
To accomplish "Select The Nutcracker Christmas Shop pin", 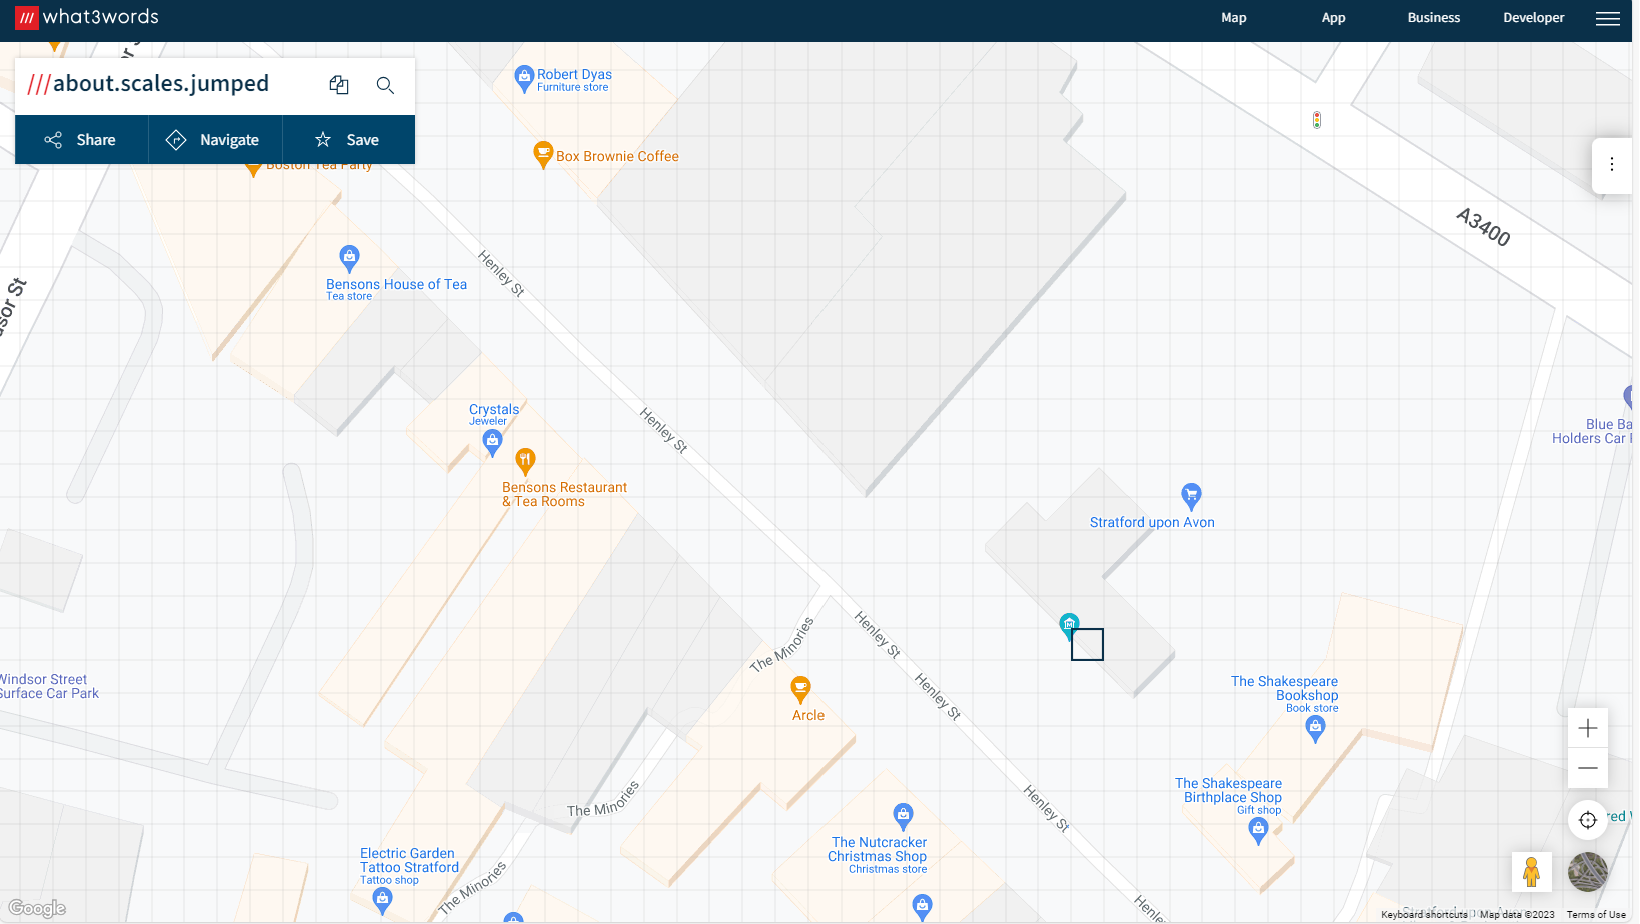I will click(x=903, y=813).
